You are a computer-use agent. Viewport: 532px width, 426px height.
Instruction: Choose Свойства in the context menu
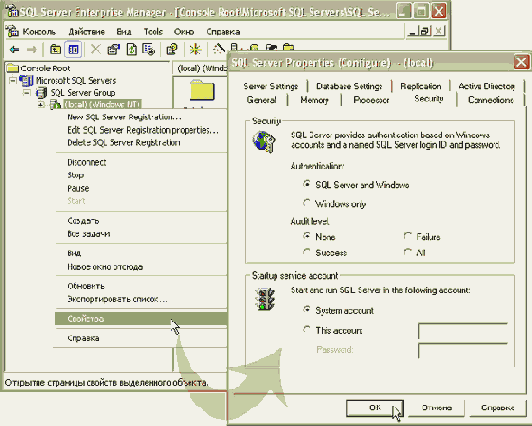[x=141, y=319]
